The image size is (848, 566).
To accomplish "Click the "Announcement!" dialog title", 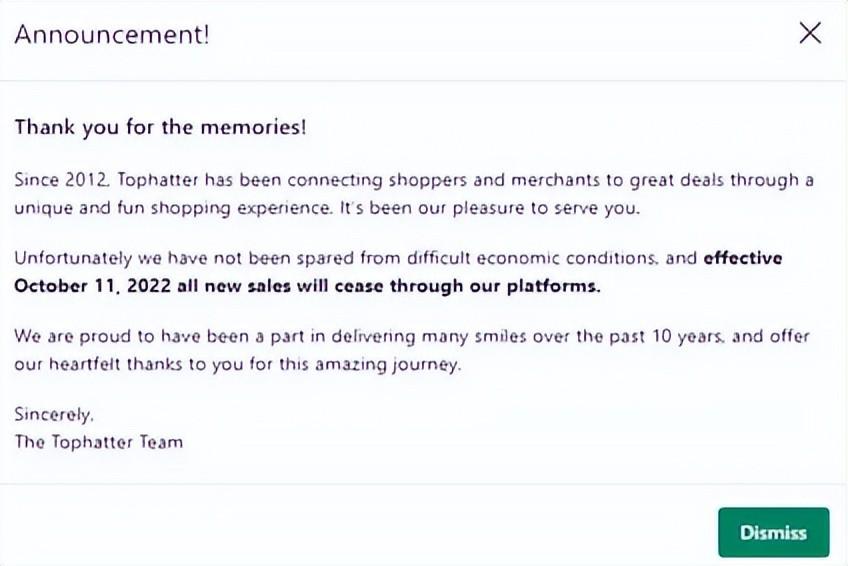I will (112, 35).
